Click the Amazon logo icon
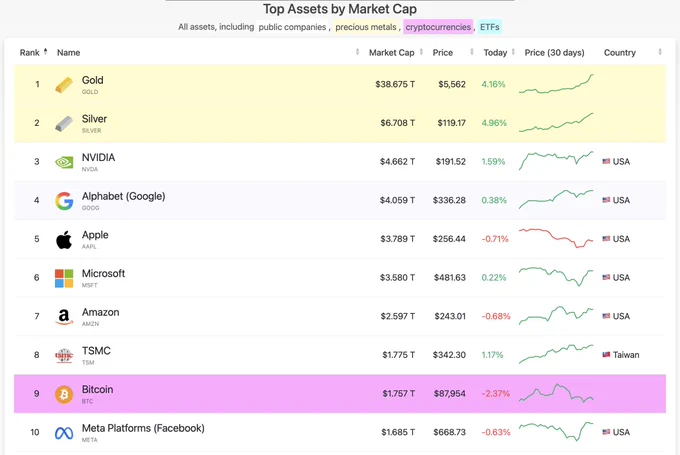This screenshot has width=680, height=455. tap(64, 317)
